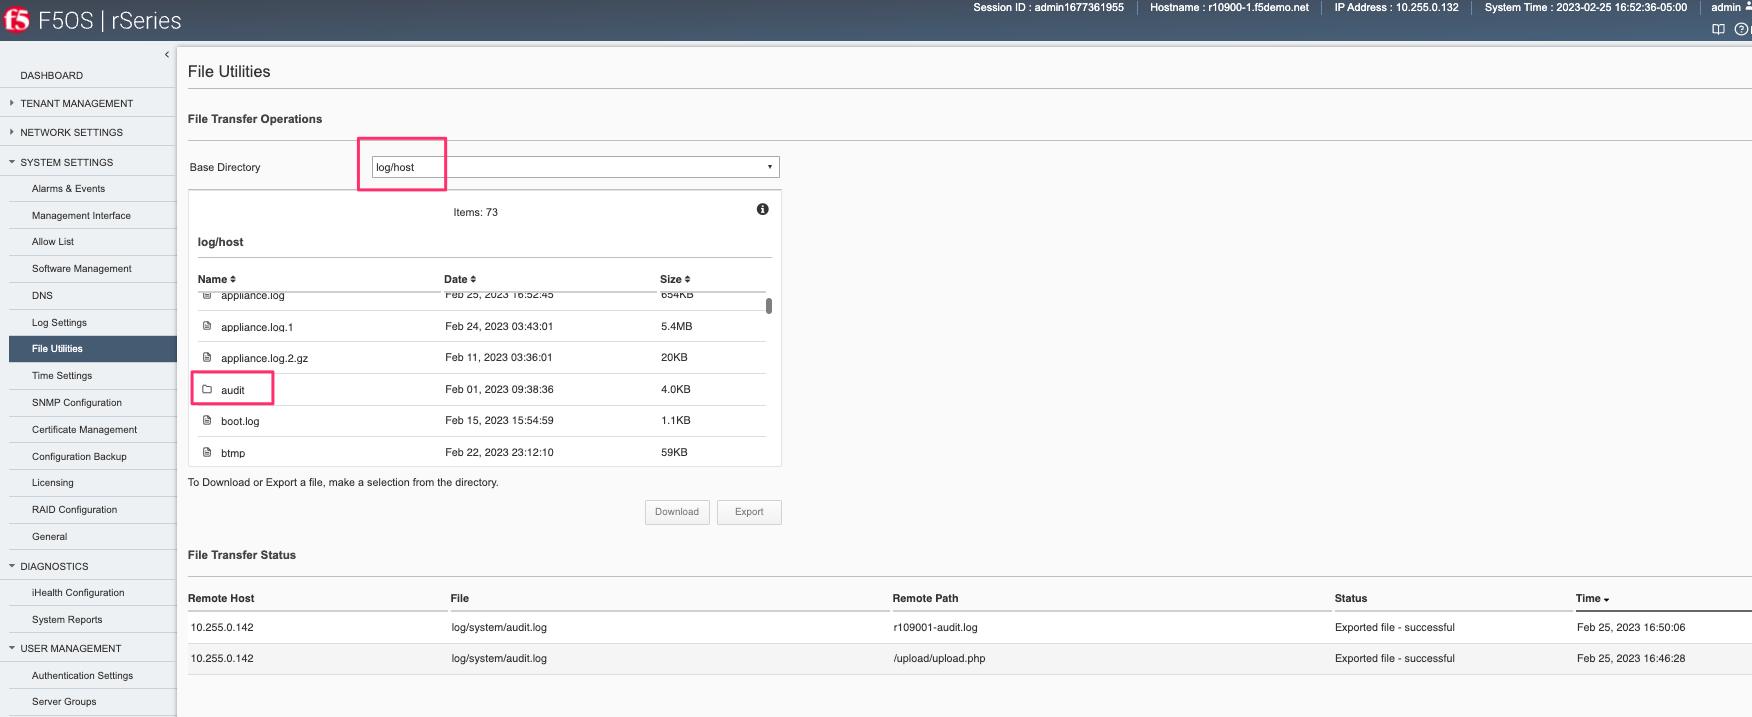This screenshot has width=1752, height=717.
Task: Click the file list scrollbar thumb
Action: 768,306
